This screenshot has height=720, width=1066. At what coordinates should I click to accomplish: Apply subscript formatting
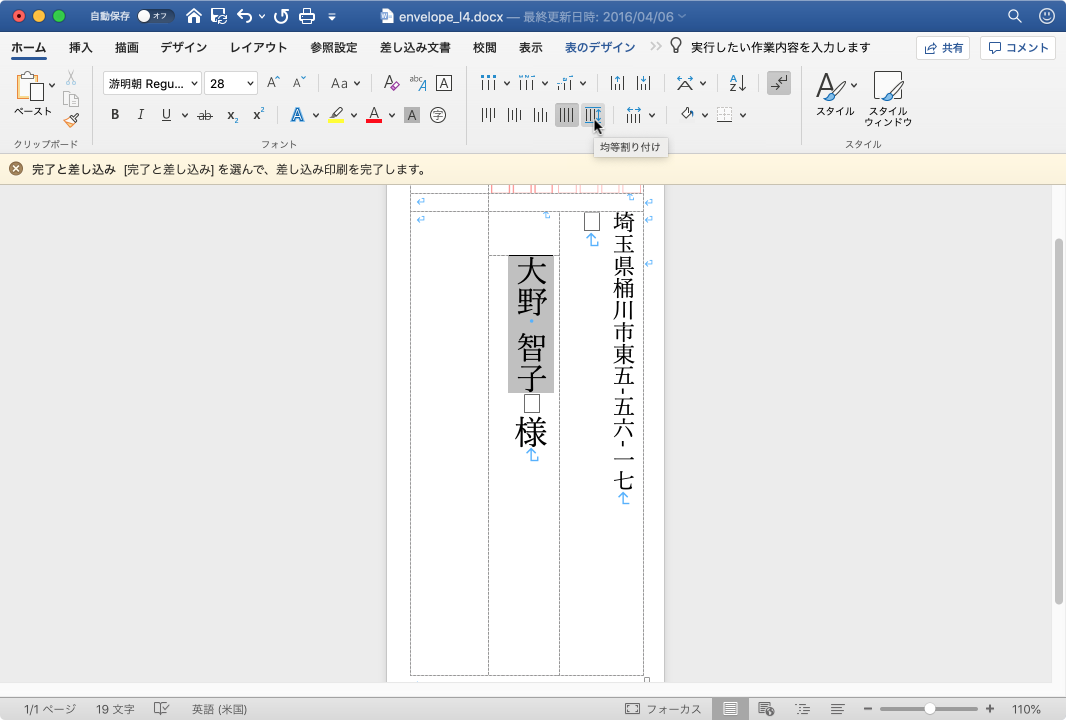(x=233, y=116)
